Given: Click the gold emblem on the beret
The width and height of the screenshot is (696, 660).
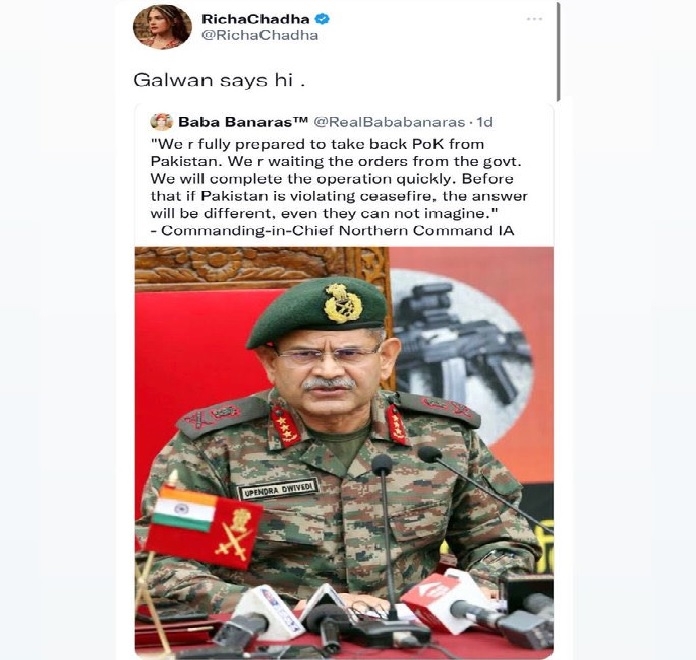Looking at the screenshot, I should coord(343,302).
